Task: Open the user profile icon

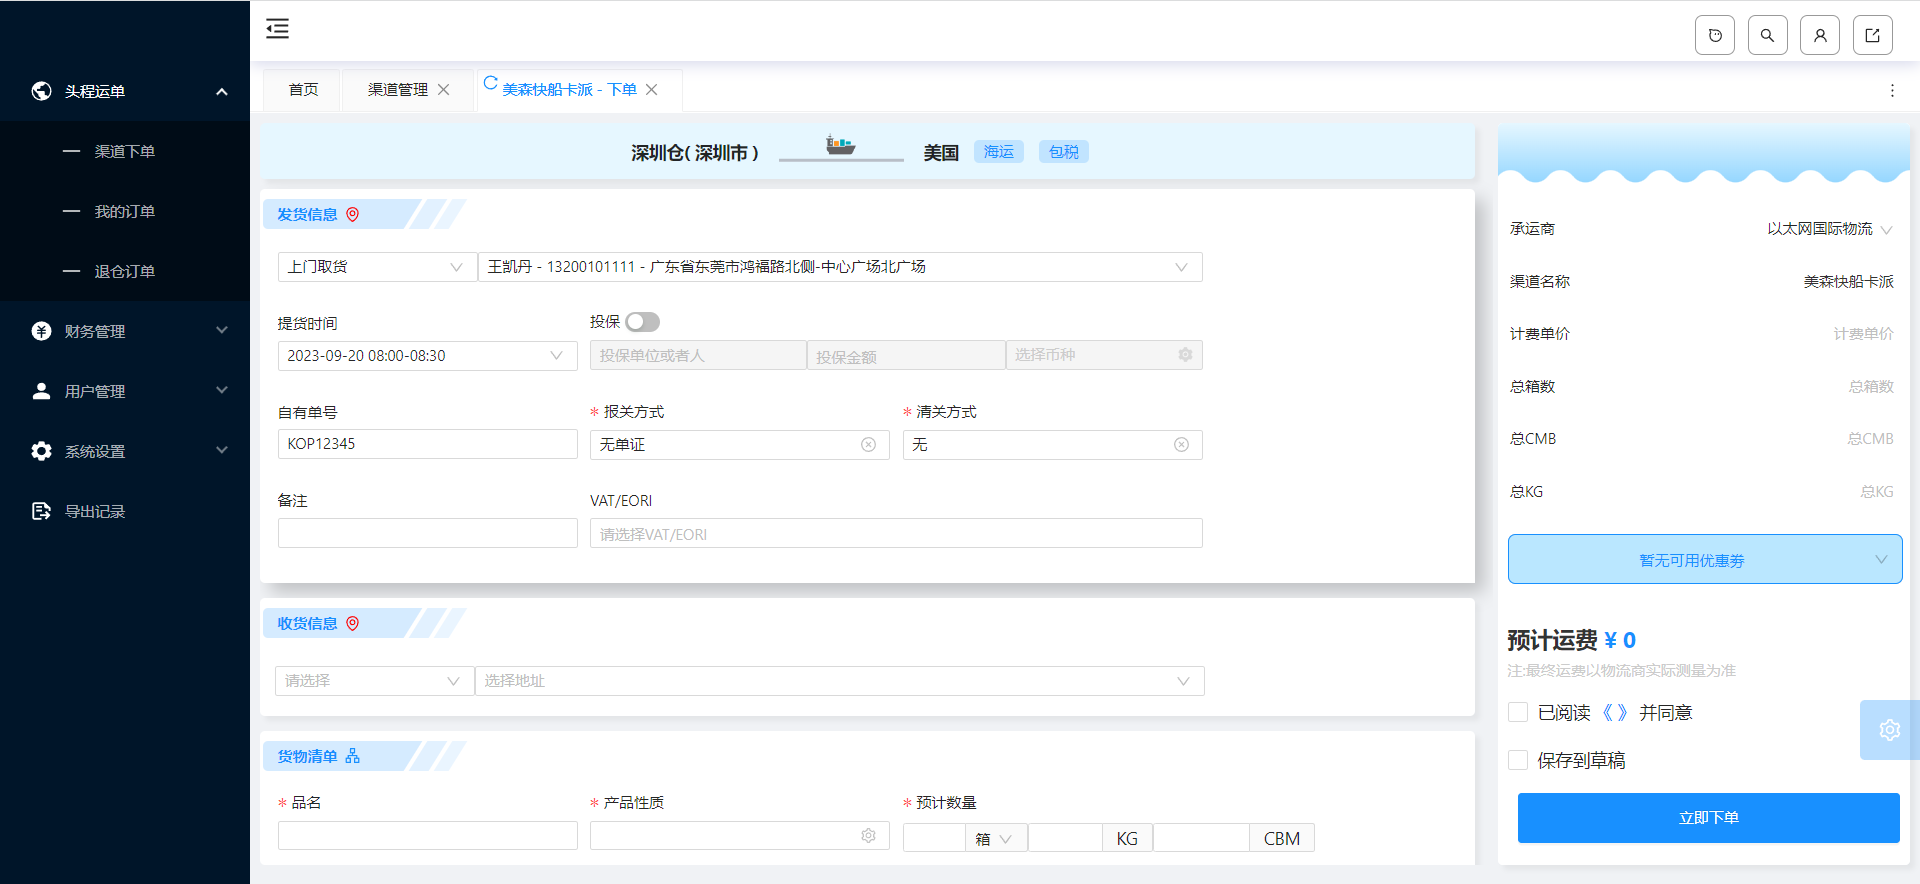Action: click(1820, 35)
